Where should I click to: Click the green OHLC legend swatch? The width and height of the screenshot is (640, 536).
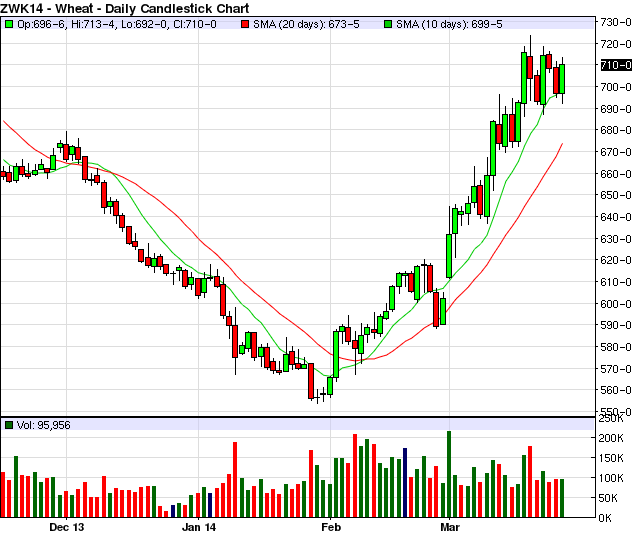pos(9,24)
